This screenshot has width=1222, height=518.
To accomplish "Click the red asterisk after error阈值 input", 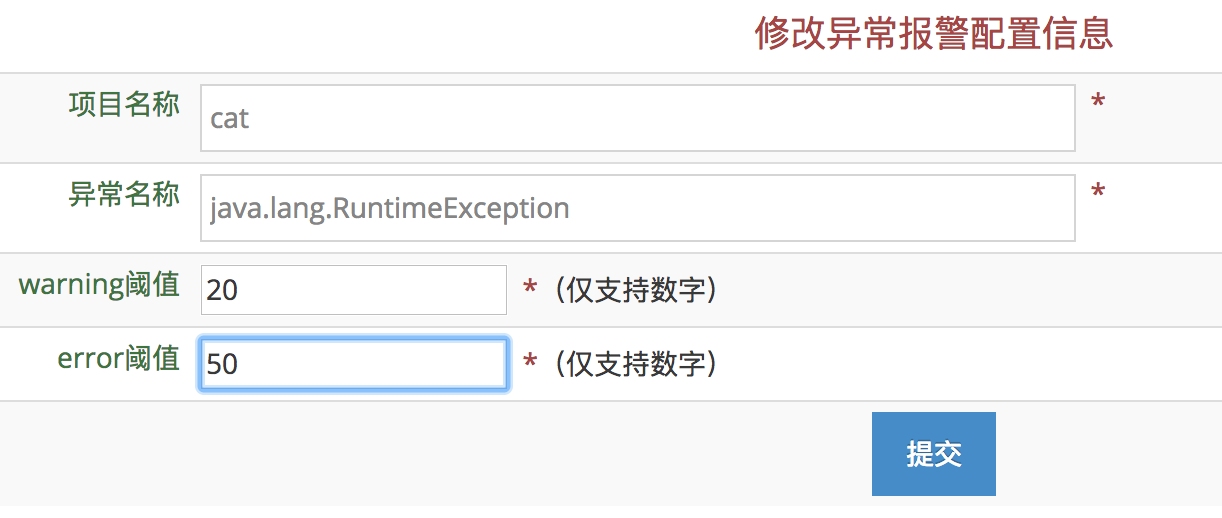I will [530, 364].
